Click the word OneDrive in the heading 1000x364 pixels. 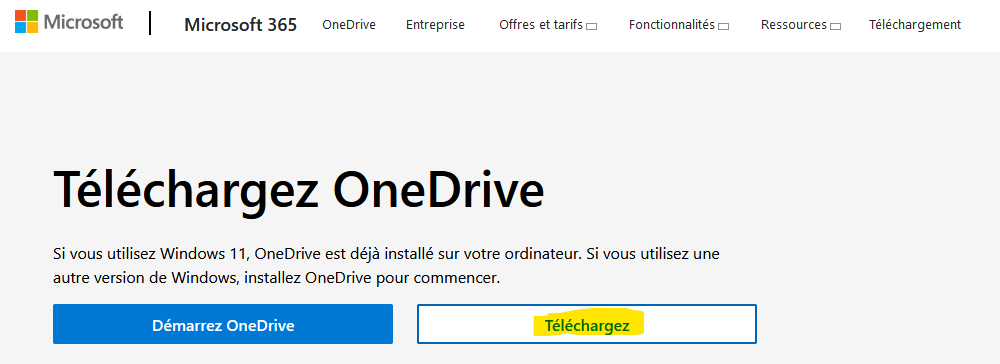[439, 187]
